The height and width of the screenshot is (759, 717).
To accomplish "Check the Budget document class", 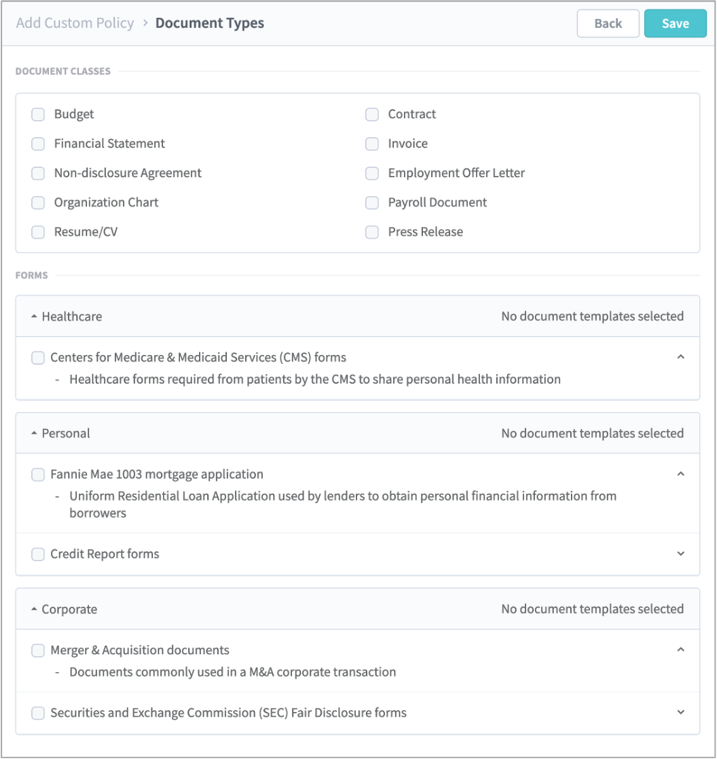I will (38, 114).
